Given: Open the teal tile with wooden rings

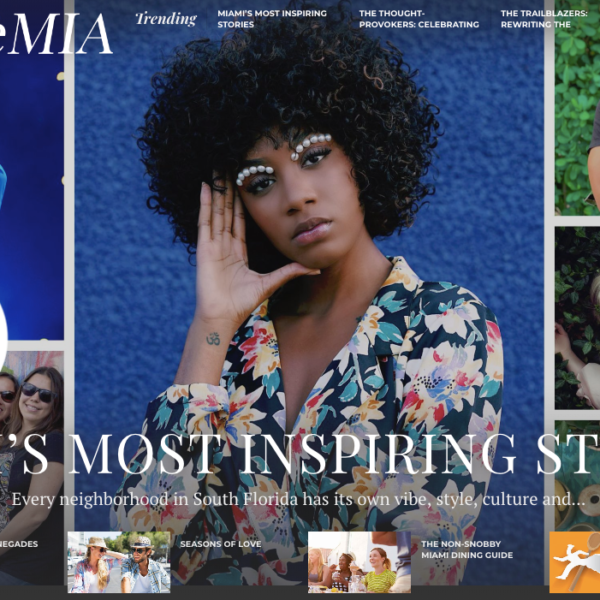Looking at the screenshot, I should click(577, 474).
